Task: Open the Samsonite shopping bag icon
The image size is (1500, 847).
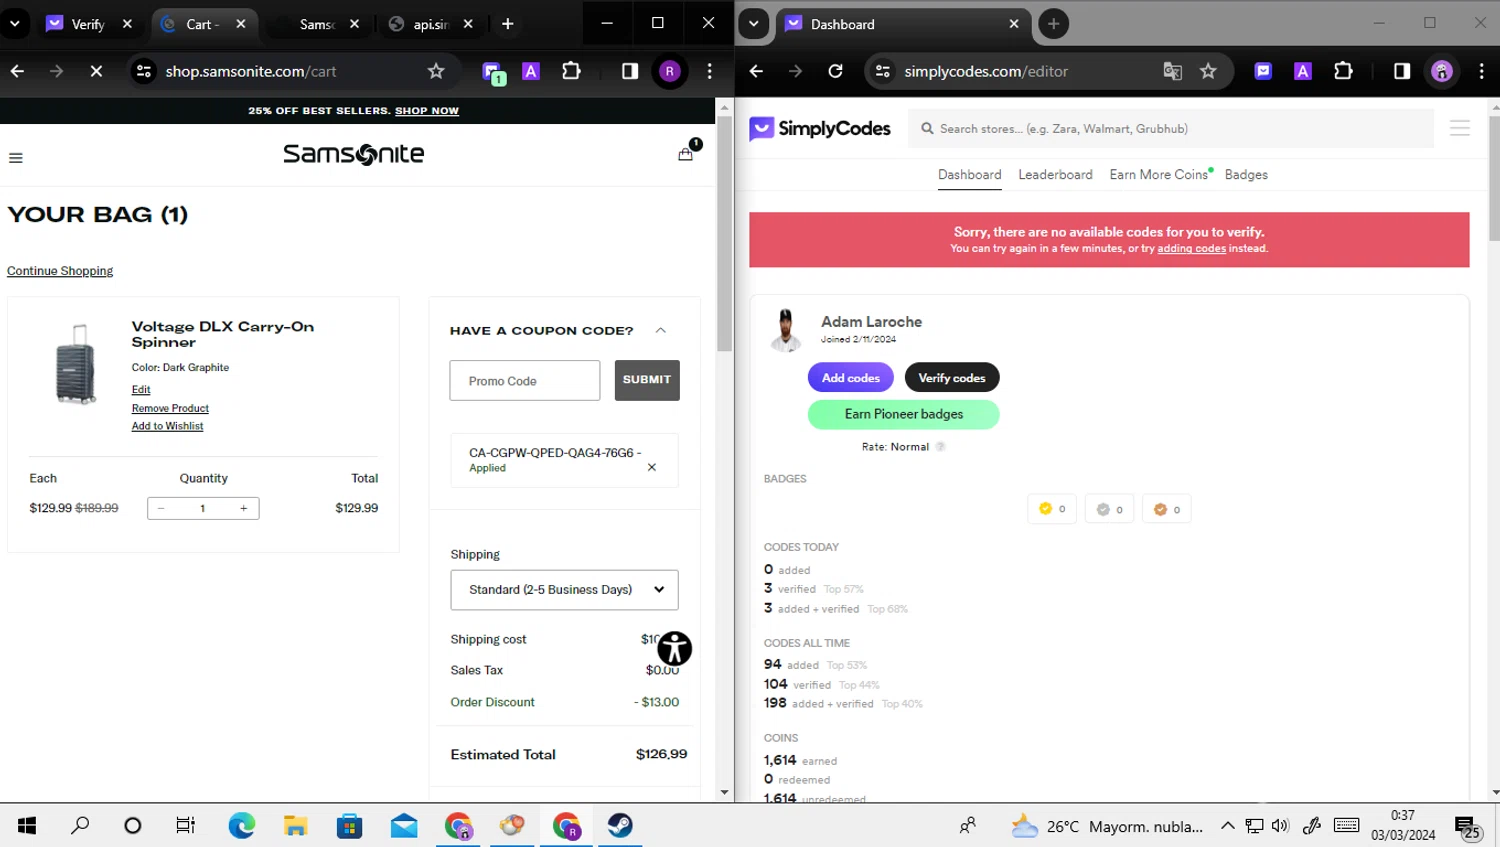Action: [x=686, y=154]
